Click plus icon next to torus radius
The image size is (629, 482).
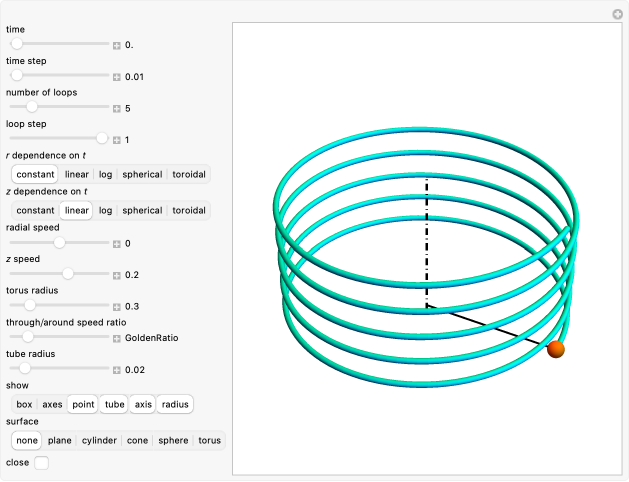pyautogui.click(x=116, y=306)
